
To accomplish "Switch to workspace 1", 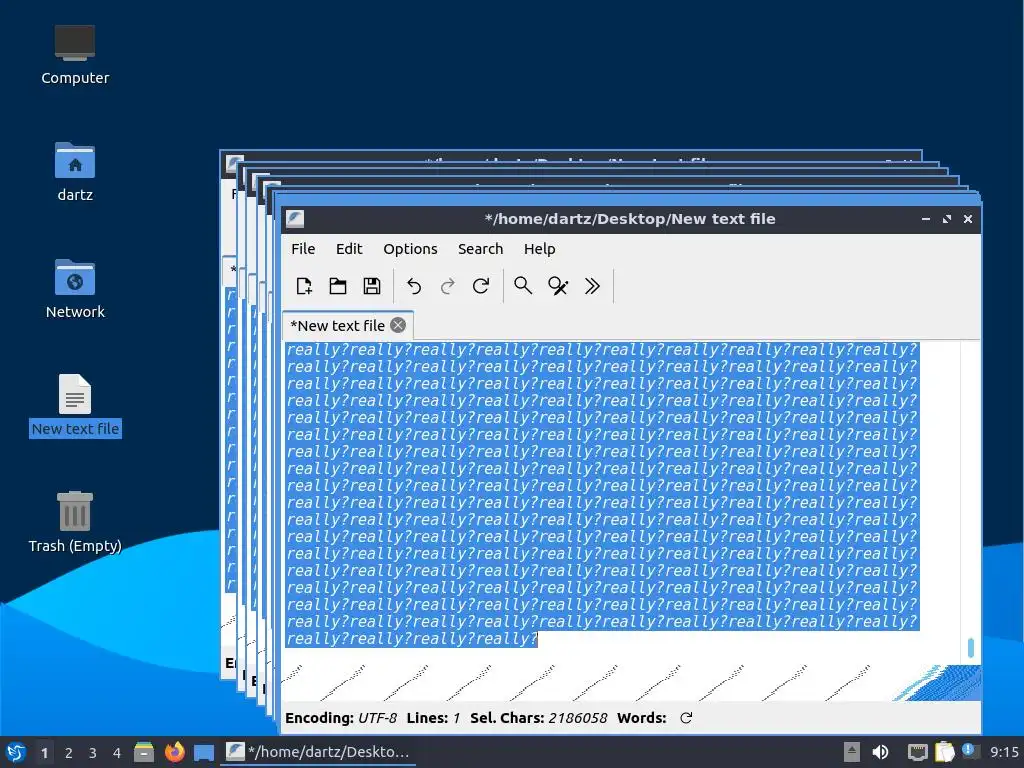I will tap(44, 753).
